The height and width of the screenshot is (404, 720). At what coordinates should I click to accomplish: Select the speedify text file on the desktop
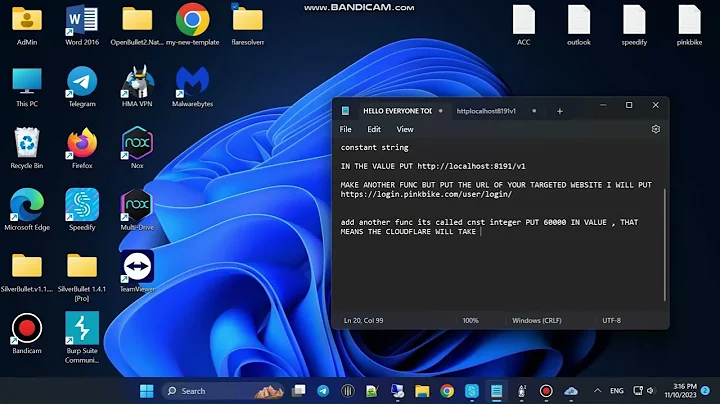pos(634,25)
